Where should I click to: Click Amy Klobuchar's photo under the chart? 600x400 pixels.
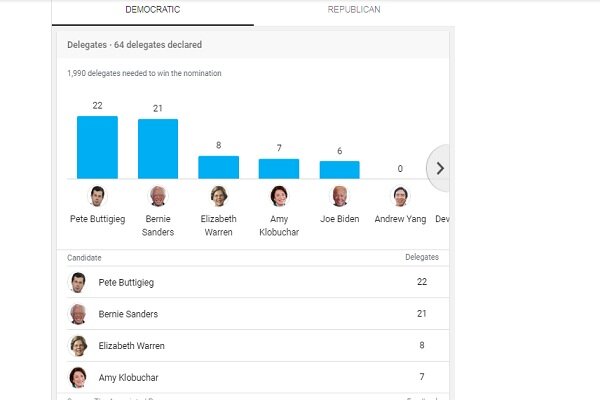coord(279,196)
